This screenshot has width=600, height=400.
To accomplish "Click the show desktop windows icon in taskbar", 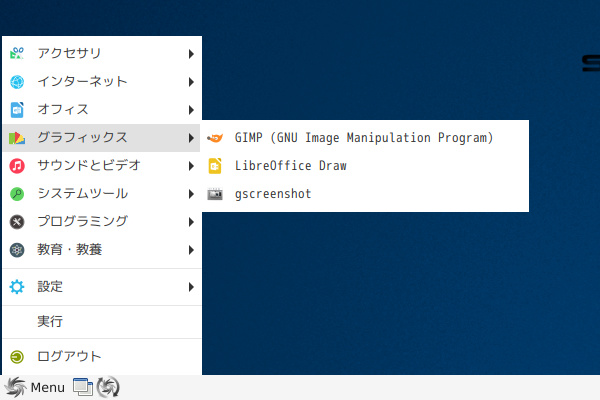I will [x=83, y=387].
